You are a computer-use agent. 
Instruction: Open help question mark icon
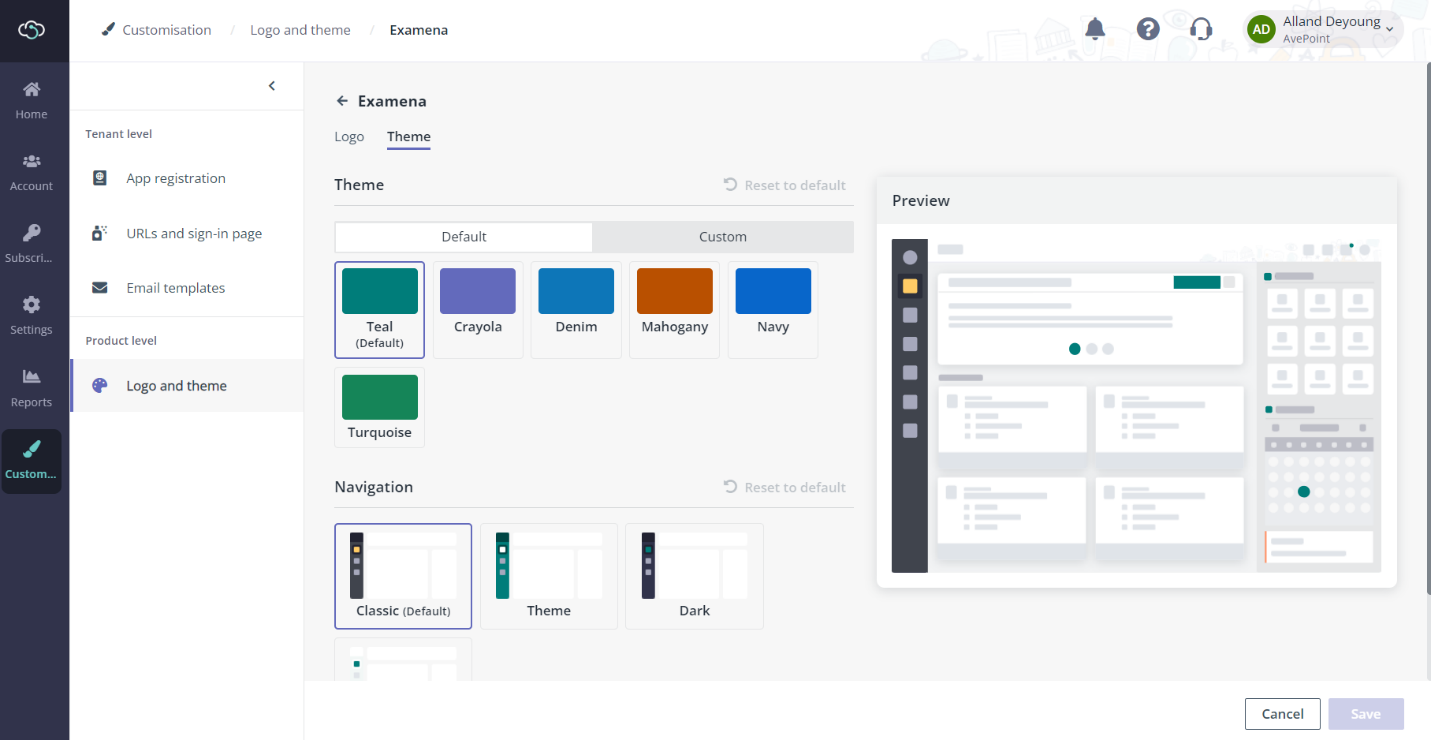pyautogui.click(x=1148, y=29)
